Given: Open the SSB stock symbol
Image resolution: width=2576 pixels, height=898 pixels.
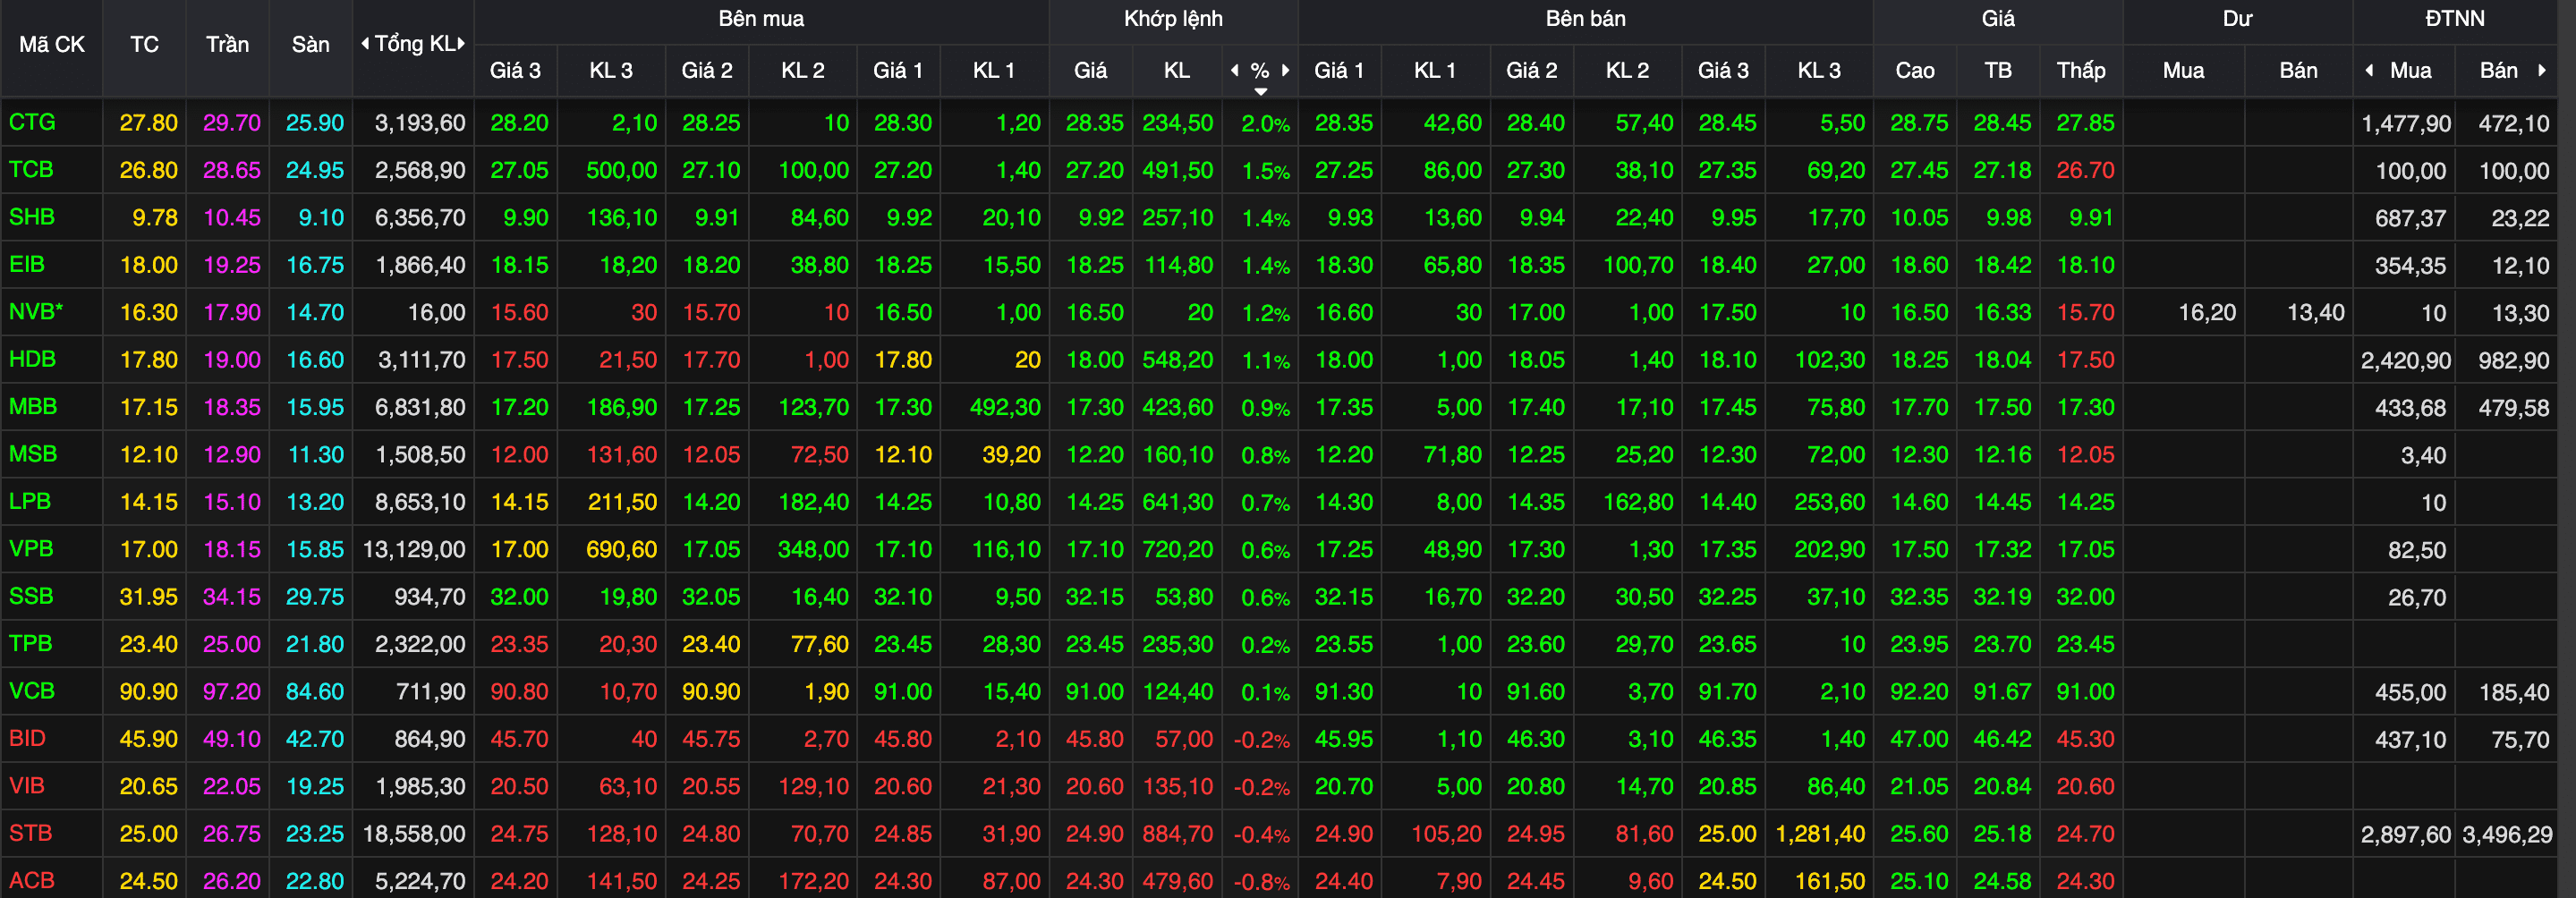Looking at the screenshot, I should 31,596.
